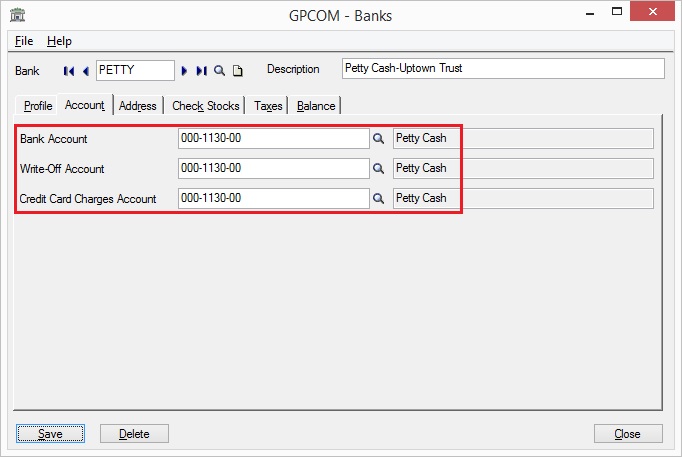This screenshot has height=457, width=682.
Task: Go to the next bank record
Action: pos(185,71)
